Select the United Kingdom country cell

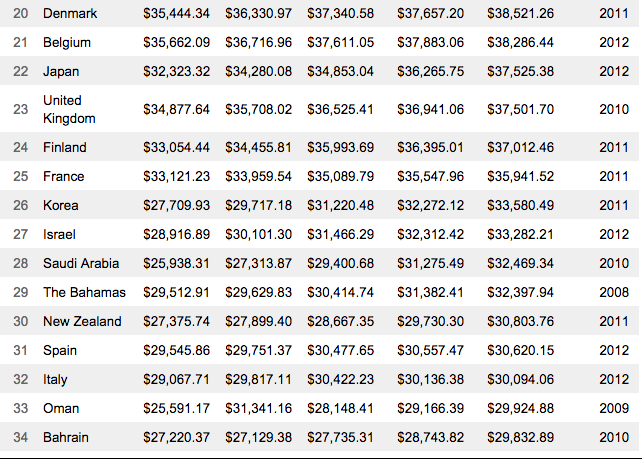(x=68, y=110)
